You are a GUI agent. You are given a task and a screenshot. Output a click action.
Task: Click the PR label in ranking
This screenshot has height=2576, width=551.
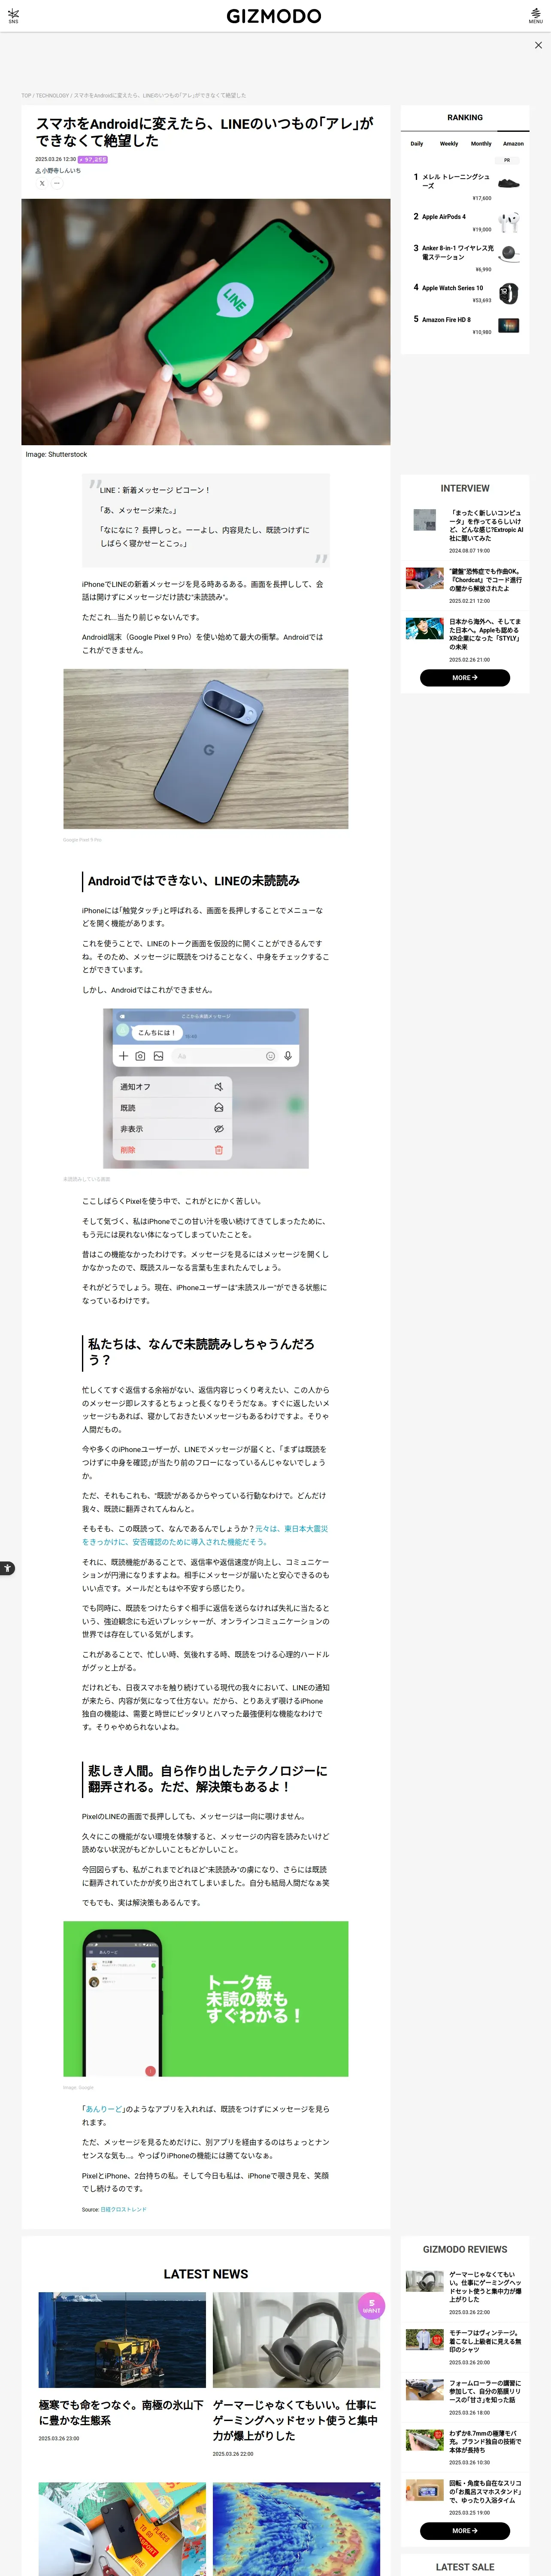pyautogui.click(x=507, y=160)
